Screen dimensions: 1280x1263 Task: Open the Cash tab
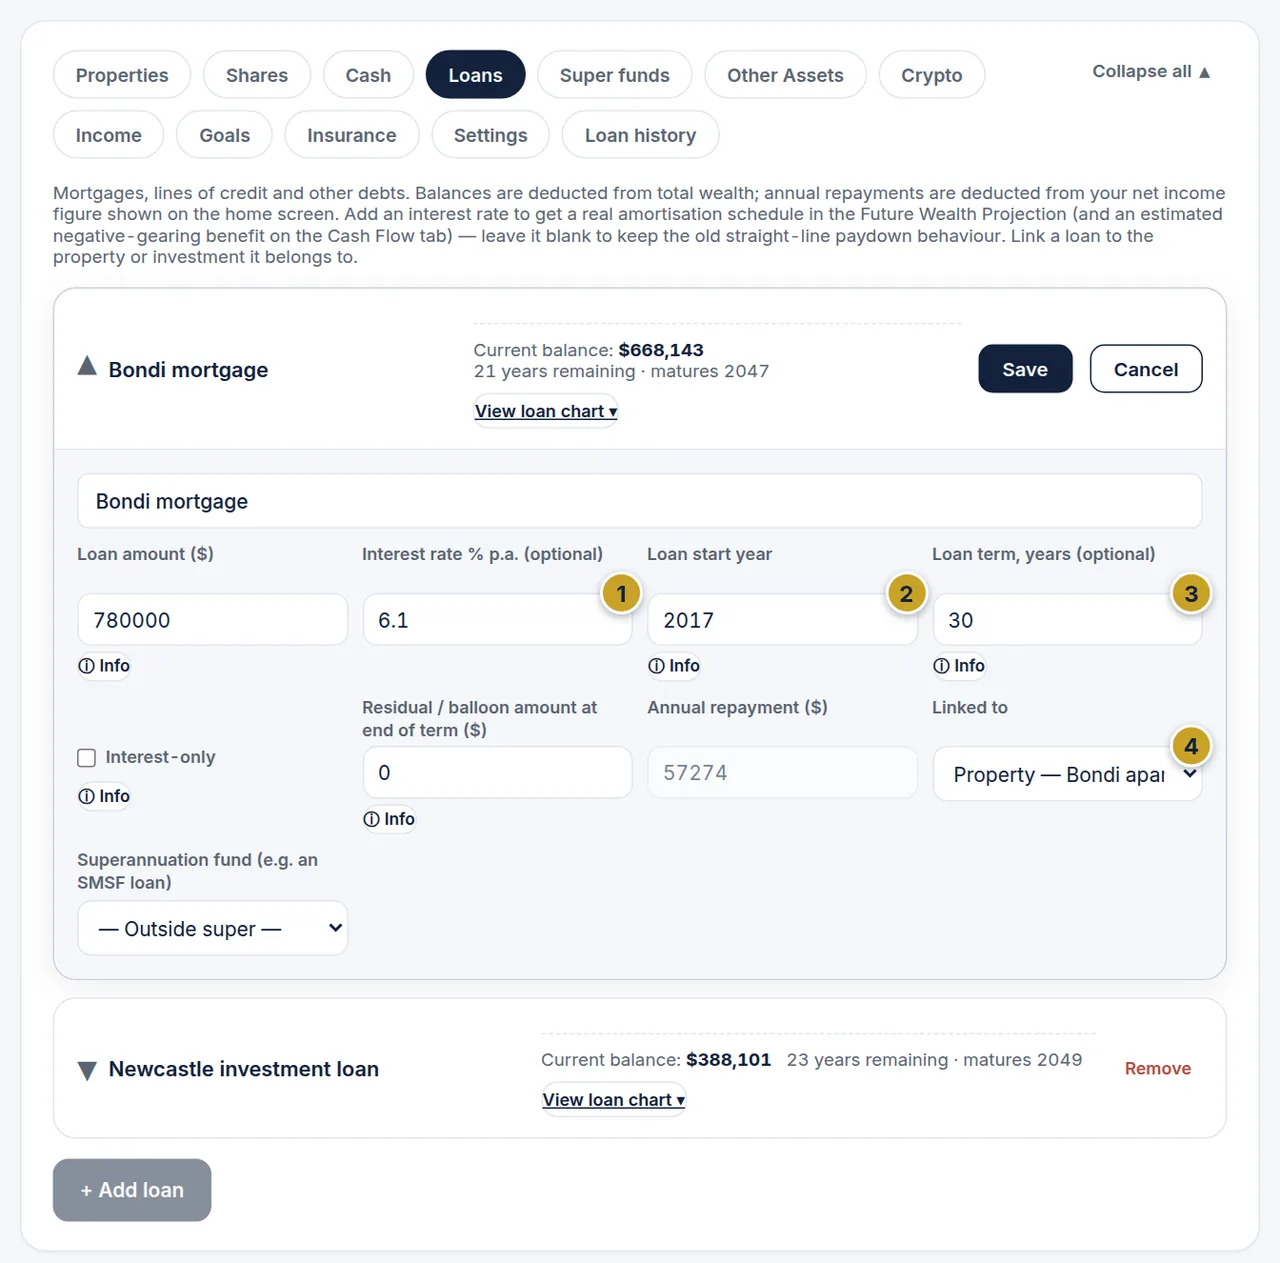(368, 75)
